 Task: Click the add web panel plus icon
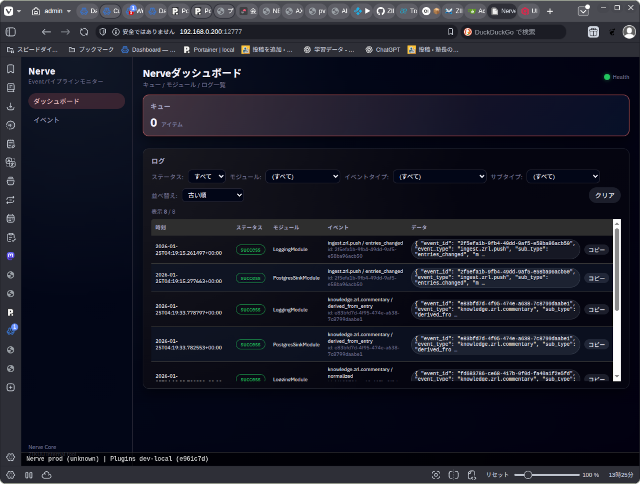click(10, 387)
